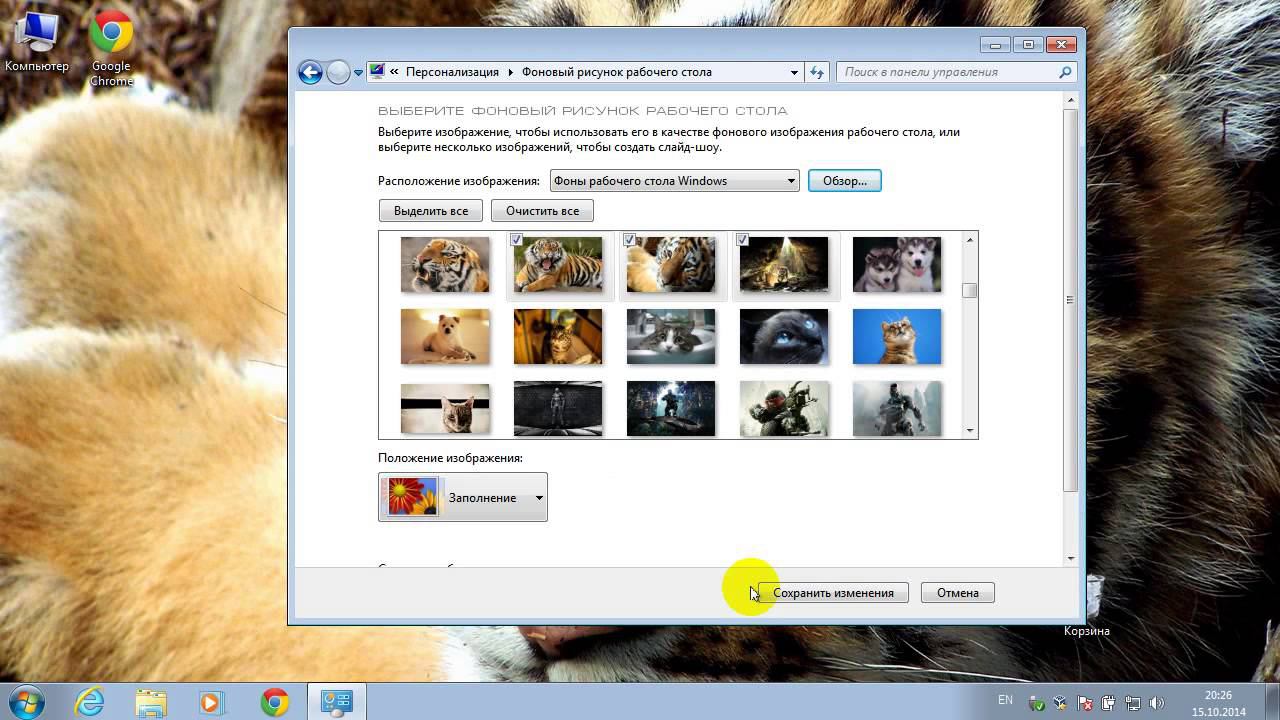Image resolution: width=1280 pixels, height=720 pixels.
Task: Click the window's outer scrollbar down arrow
Action: 1071,558
